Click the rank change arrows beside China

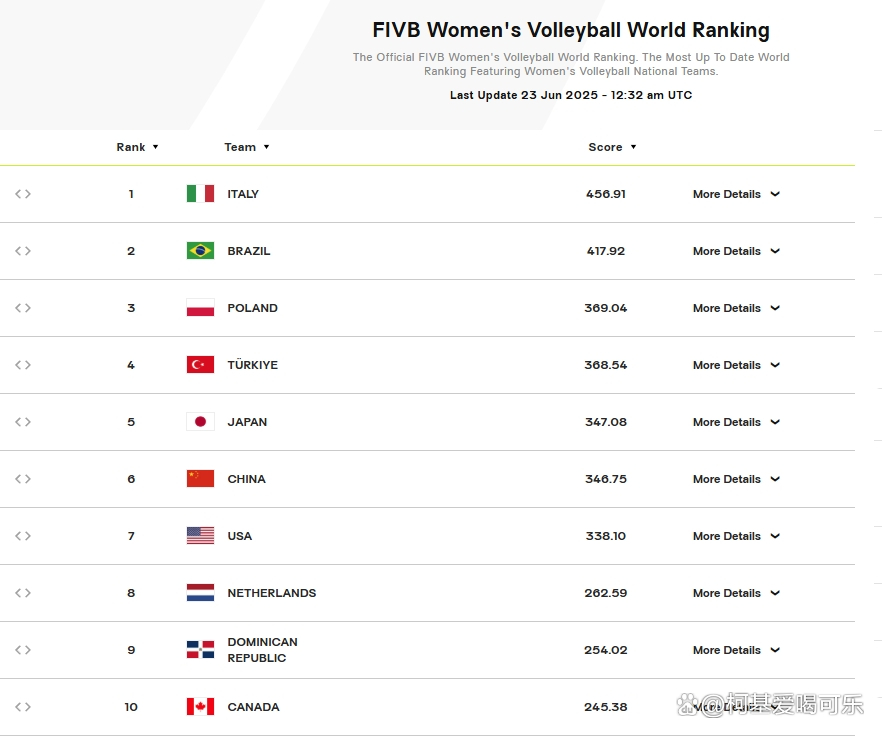tap(23, 479)
